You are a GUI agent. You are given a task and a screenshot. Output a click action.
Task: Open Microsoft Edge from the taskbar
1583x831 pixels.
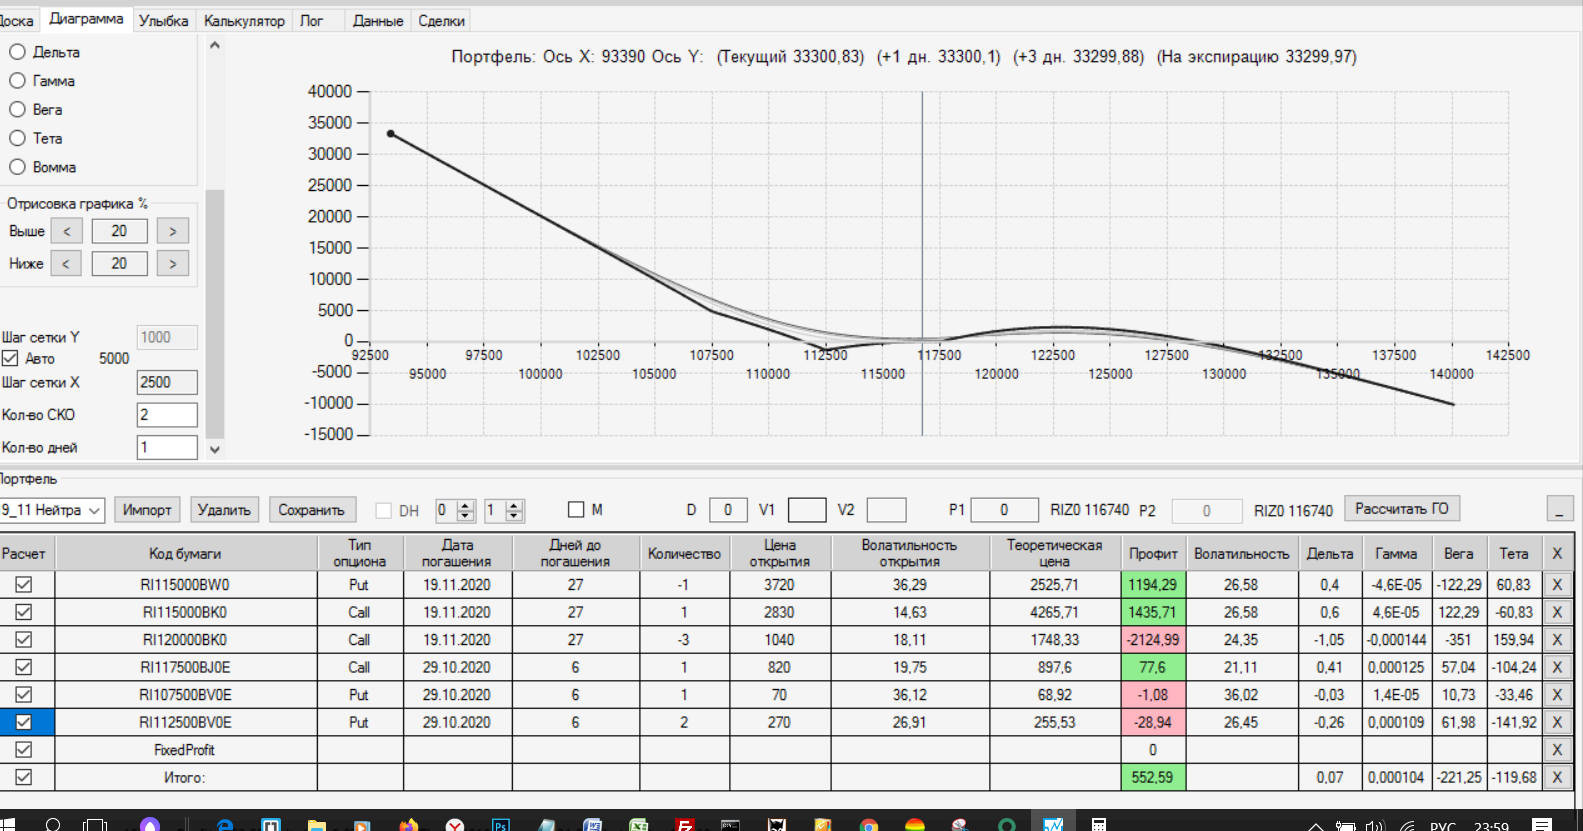(x=224, y=825)
